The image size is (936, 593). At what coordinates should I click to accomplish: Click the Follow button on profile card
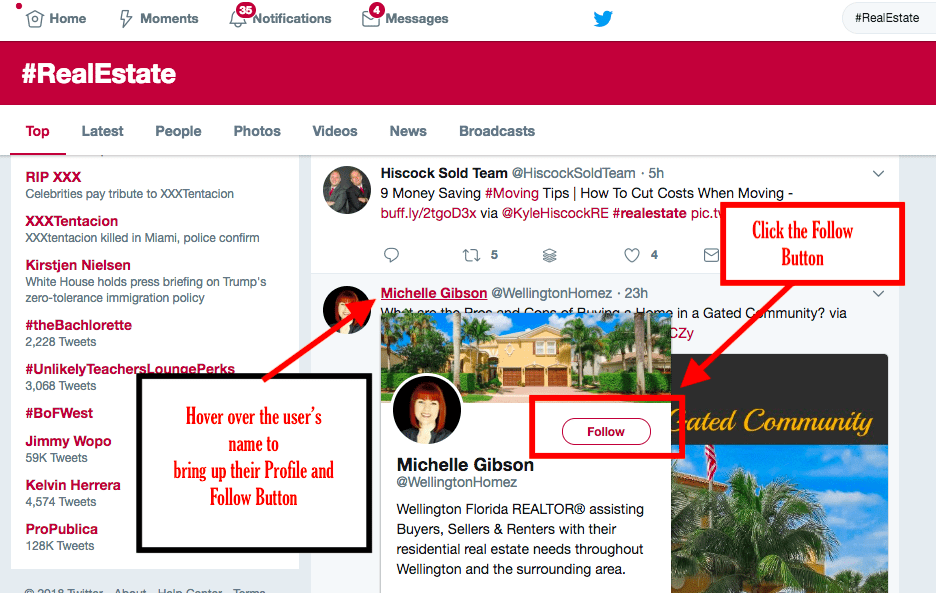[x=606, y=431]
